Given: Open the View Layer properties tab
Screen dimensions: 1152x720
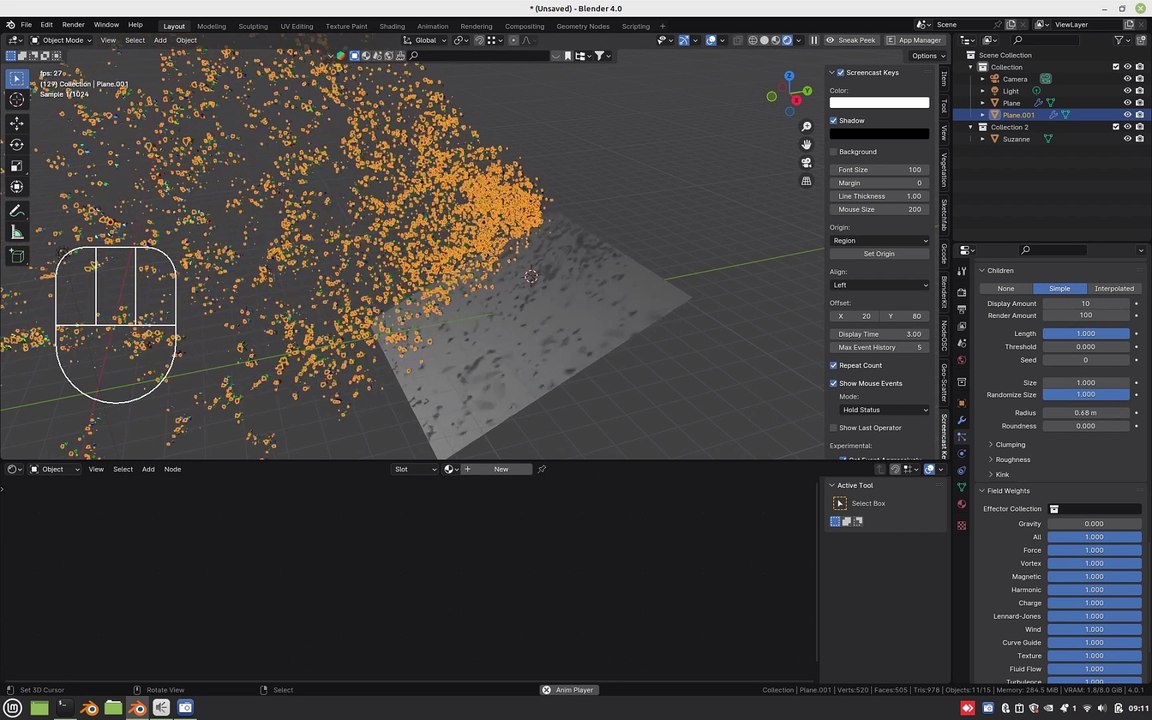Looking at the screenshot, I should click(x=962, y=325).
